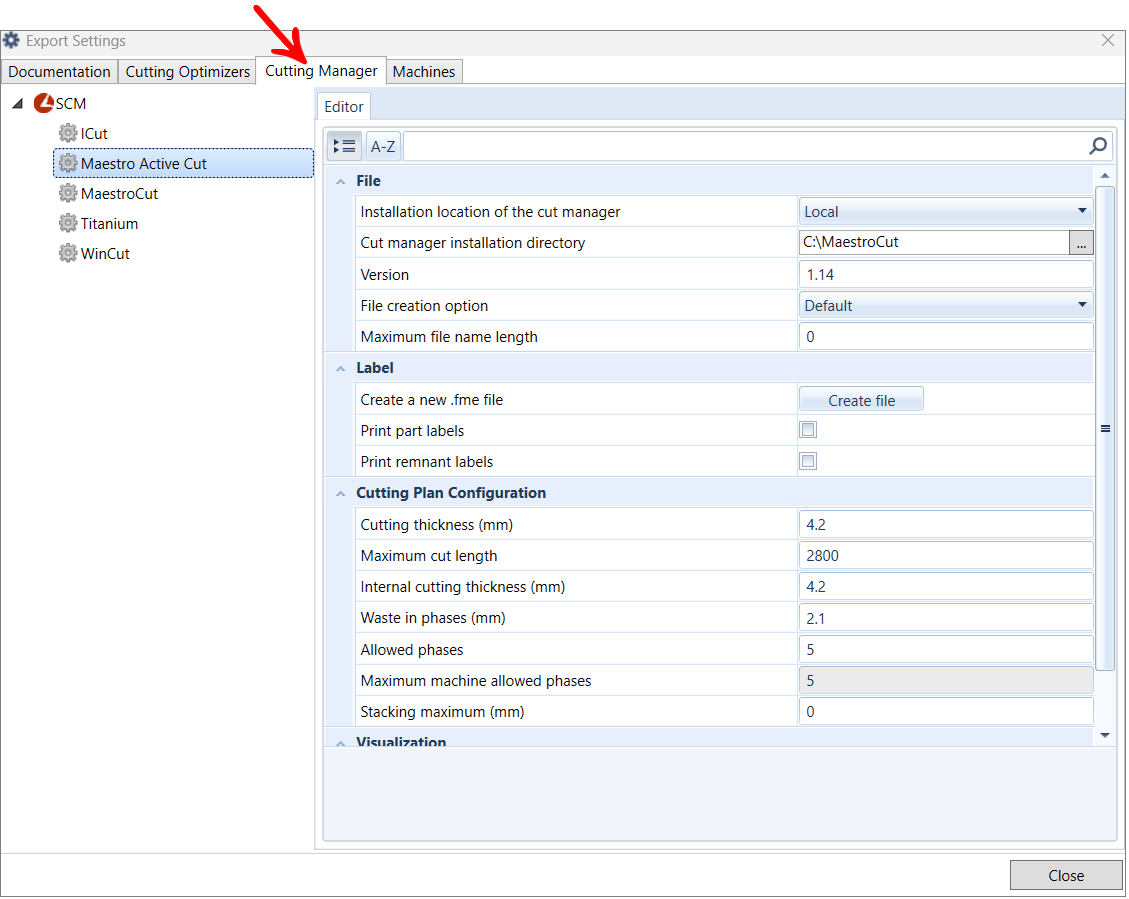This screenshot has height=899, width=1129.
Task: Click the gear icon beside ICut
Action: [x=68, y=133]
